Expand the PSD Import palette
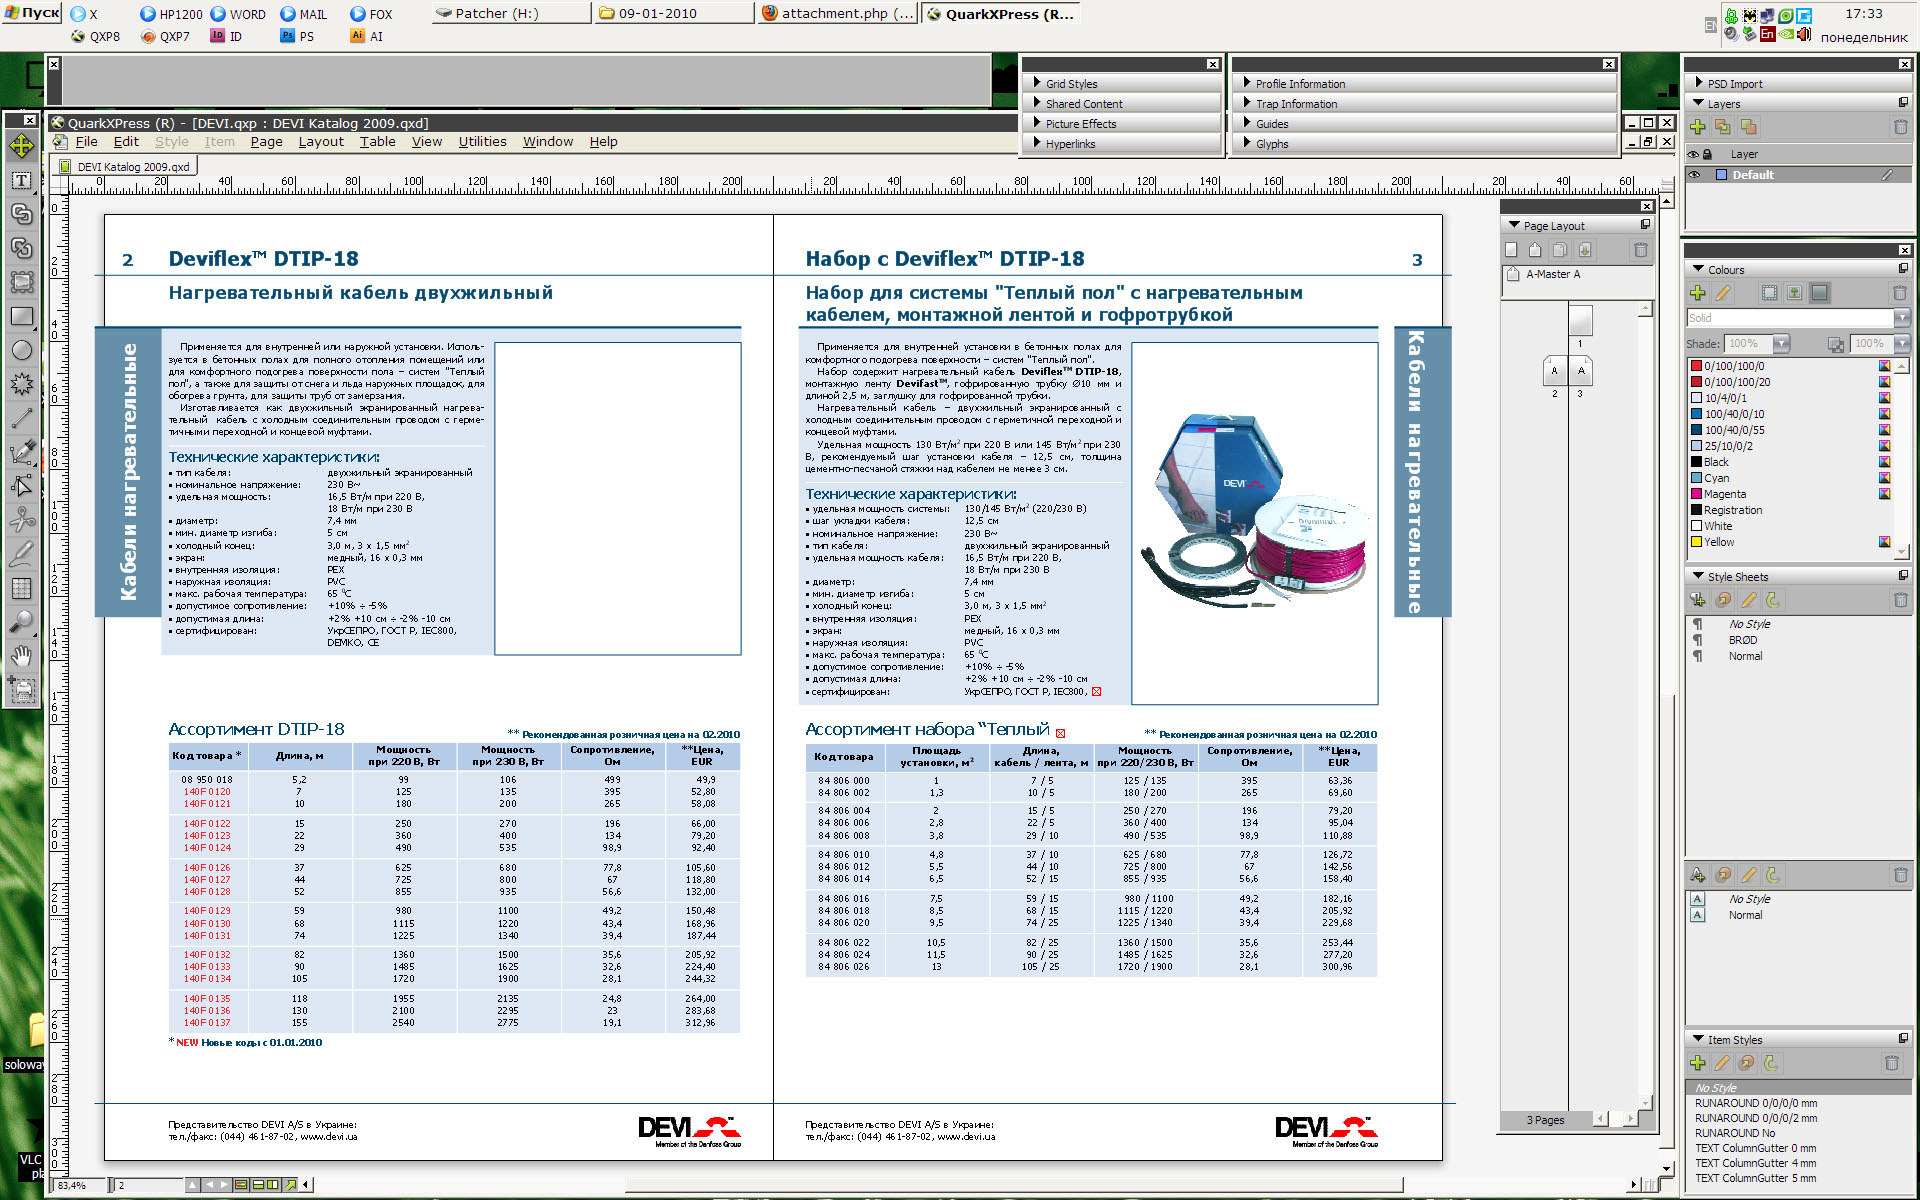The width and height of the screenshot is (1920, 1200). click(1698, 83)
